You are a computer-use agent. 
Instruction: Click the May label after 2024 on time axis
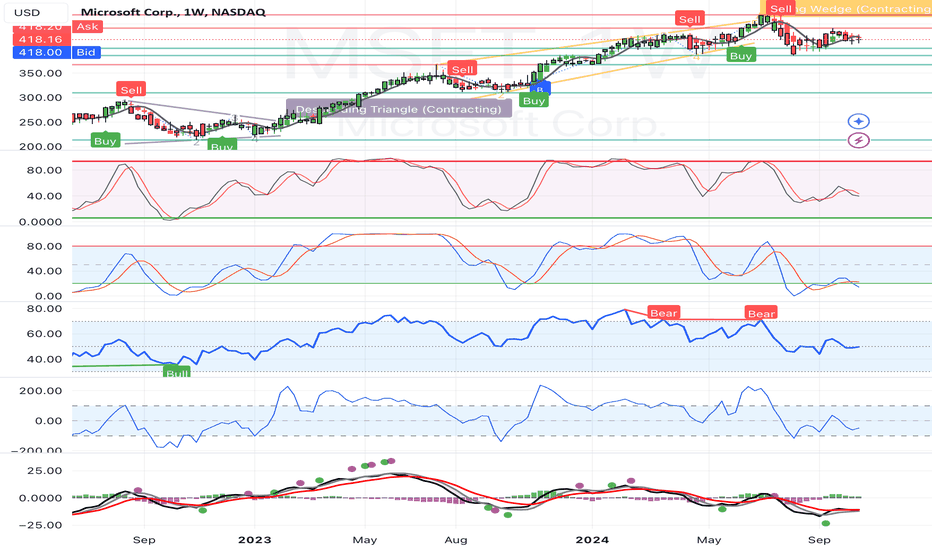709,539
